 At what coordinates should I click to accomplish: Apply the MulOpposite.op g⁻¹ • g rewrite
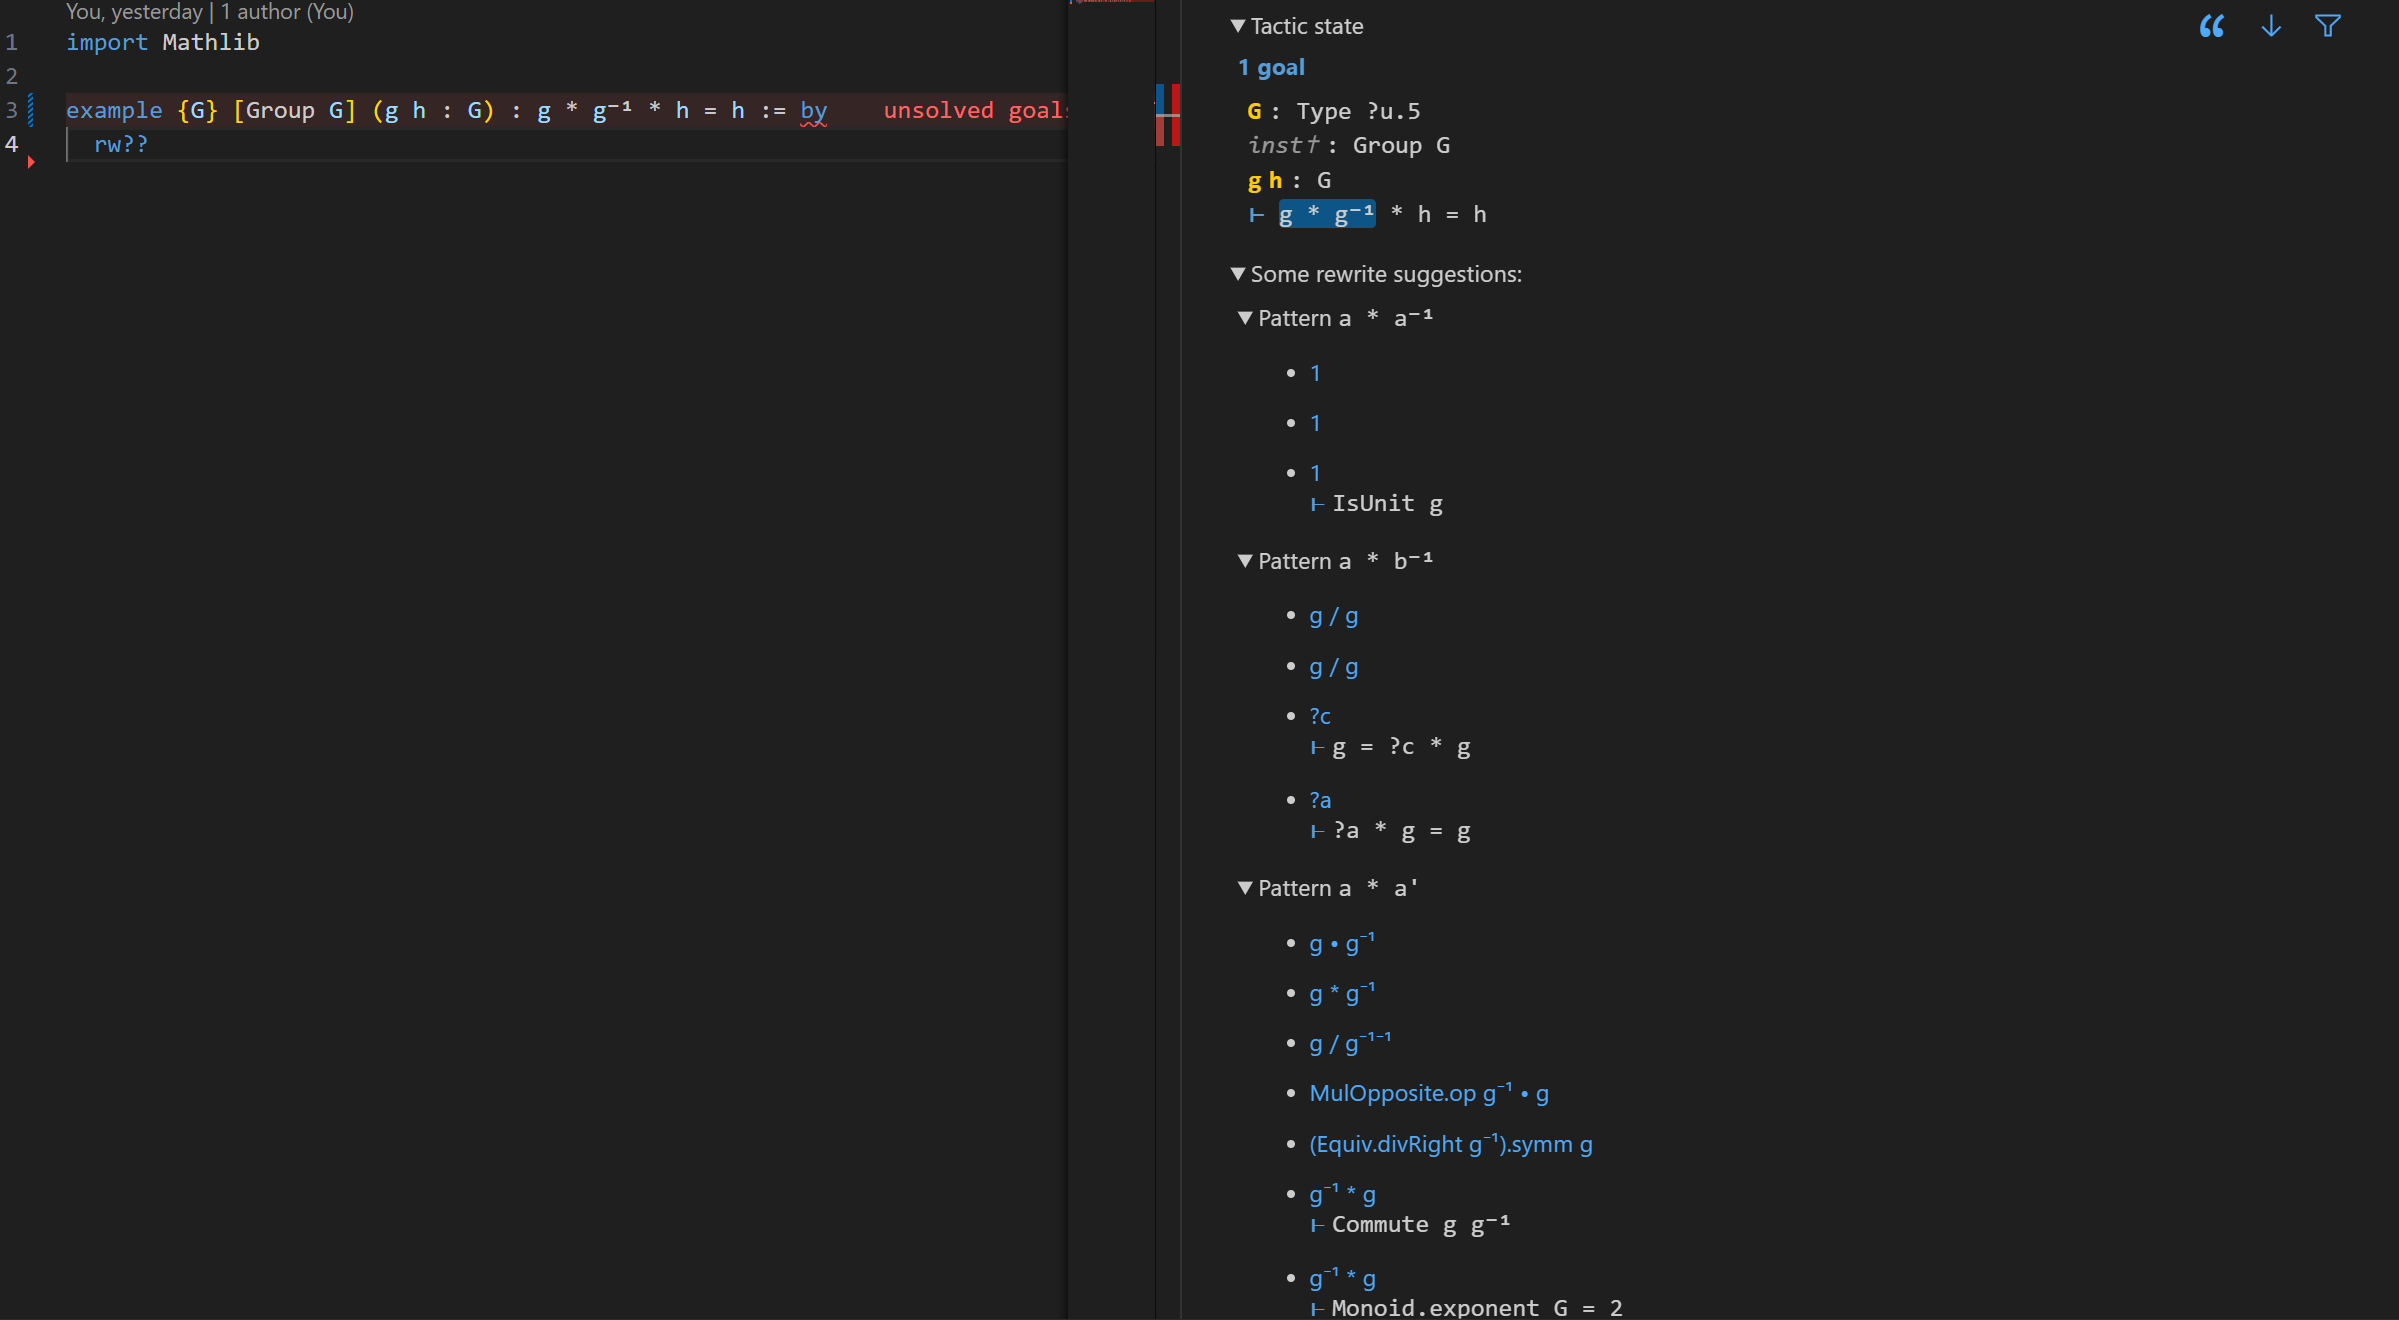point(1429,1093)
